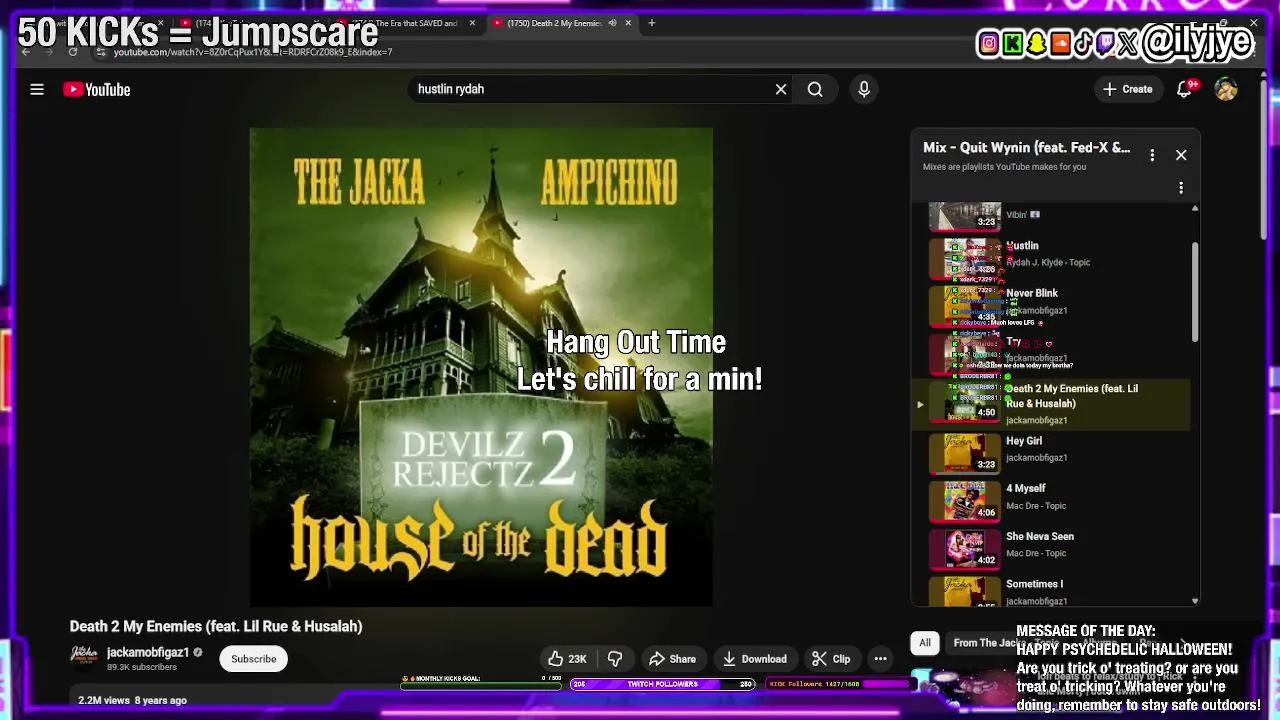Viewport: 1280px width, 720px height.
Task: Open the notifications bell
Action: click(x=1185, y=89)
